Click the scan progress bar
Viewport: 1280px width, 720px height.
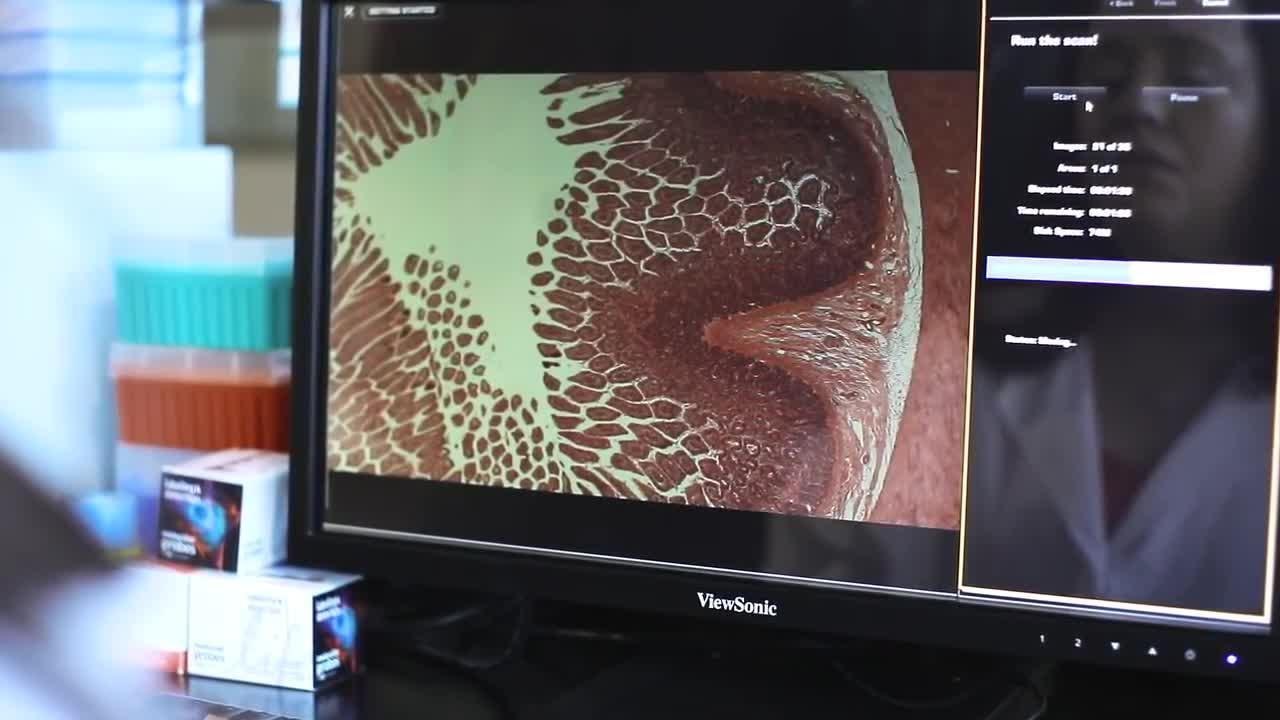(x=1128, y=273)
